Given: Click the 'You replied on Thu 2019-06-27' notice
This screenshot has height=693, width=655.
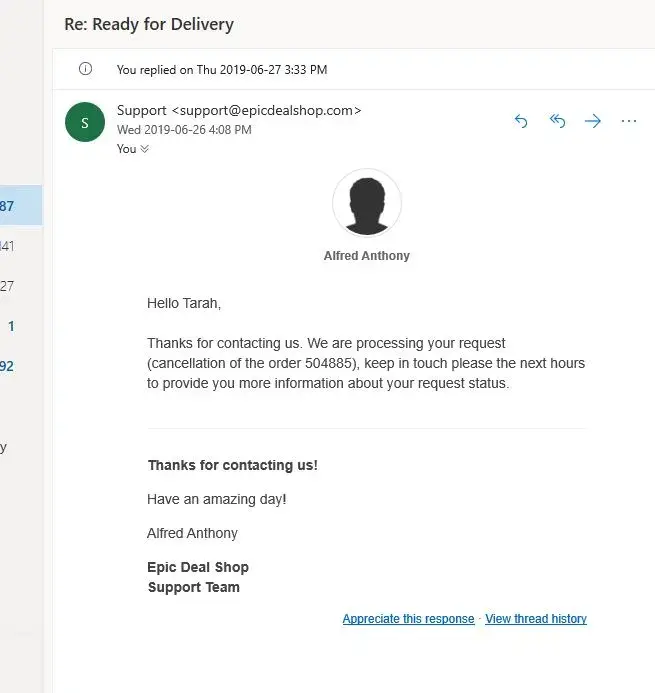Looking at the screenshot, I should tap(222, 70).
